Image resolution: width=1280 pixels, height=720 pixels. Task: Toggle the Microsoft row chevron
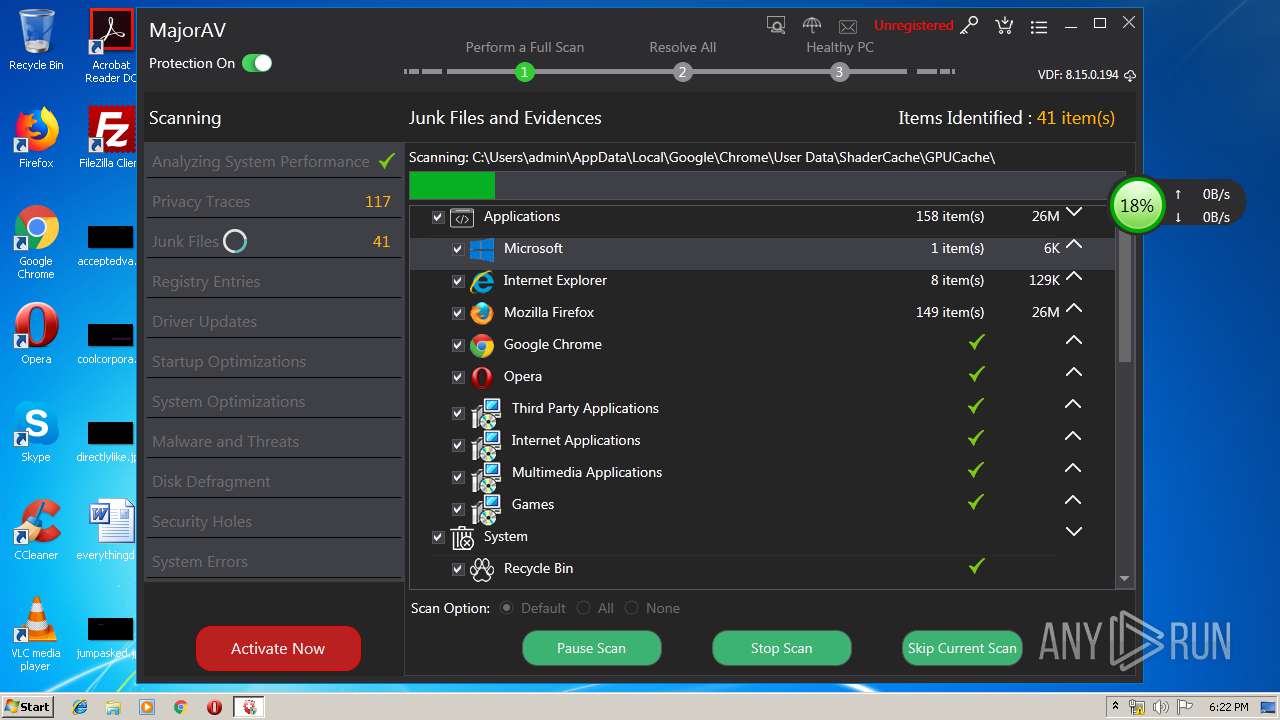pos(1074,244)
